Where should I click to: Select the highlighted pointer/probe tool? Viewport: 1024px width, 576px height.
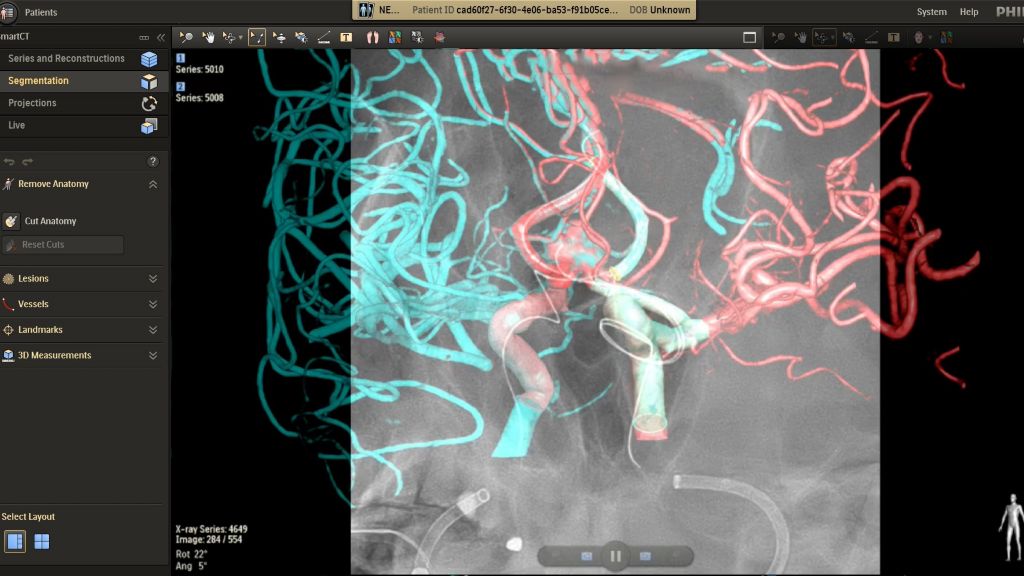point(257,37)
